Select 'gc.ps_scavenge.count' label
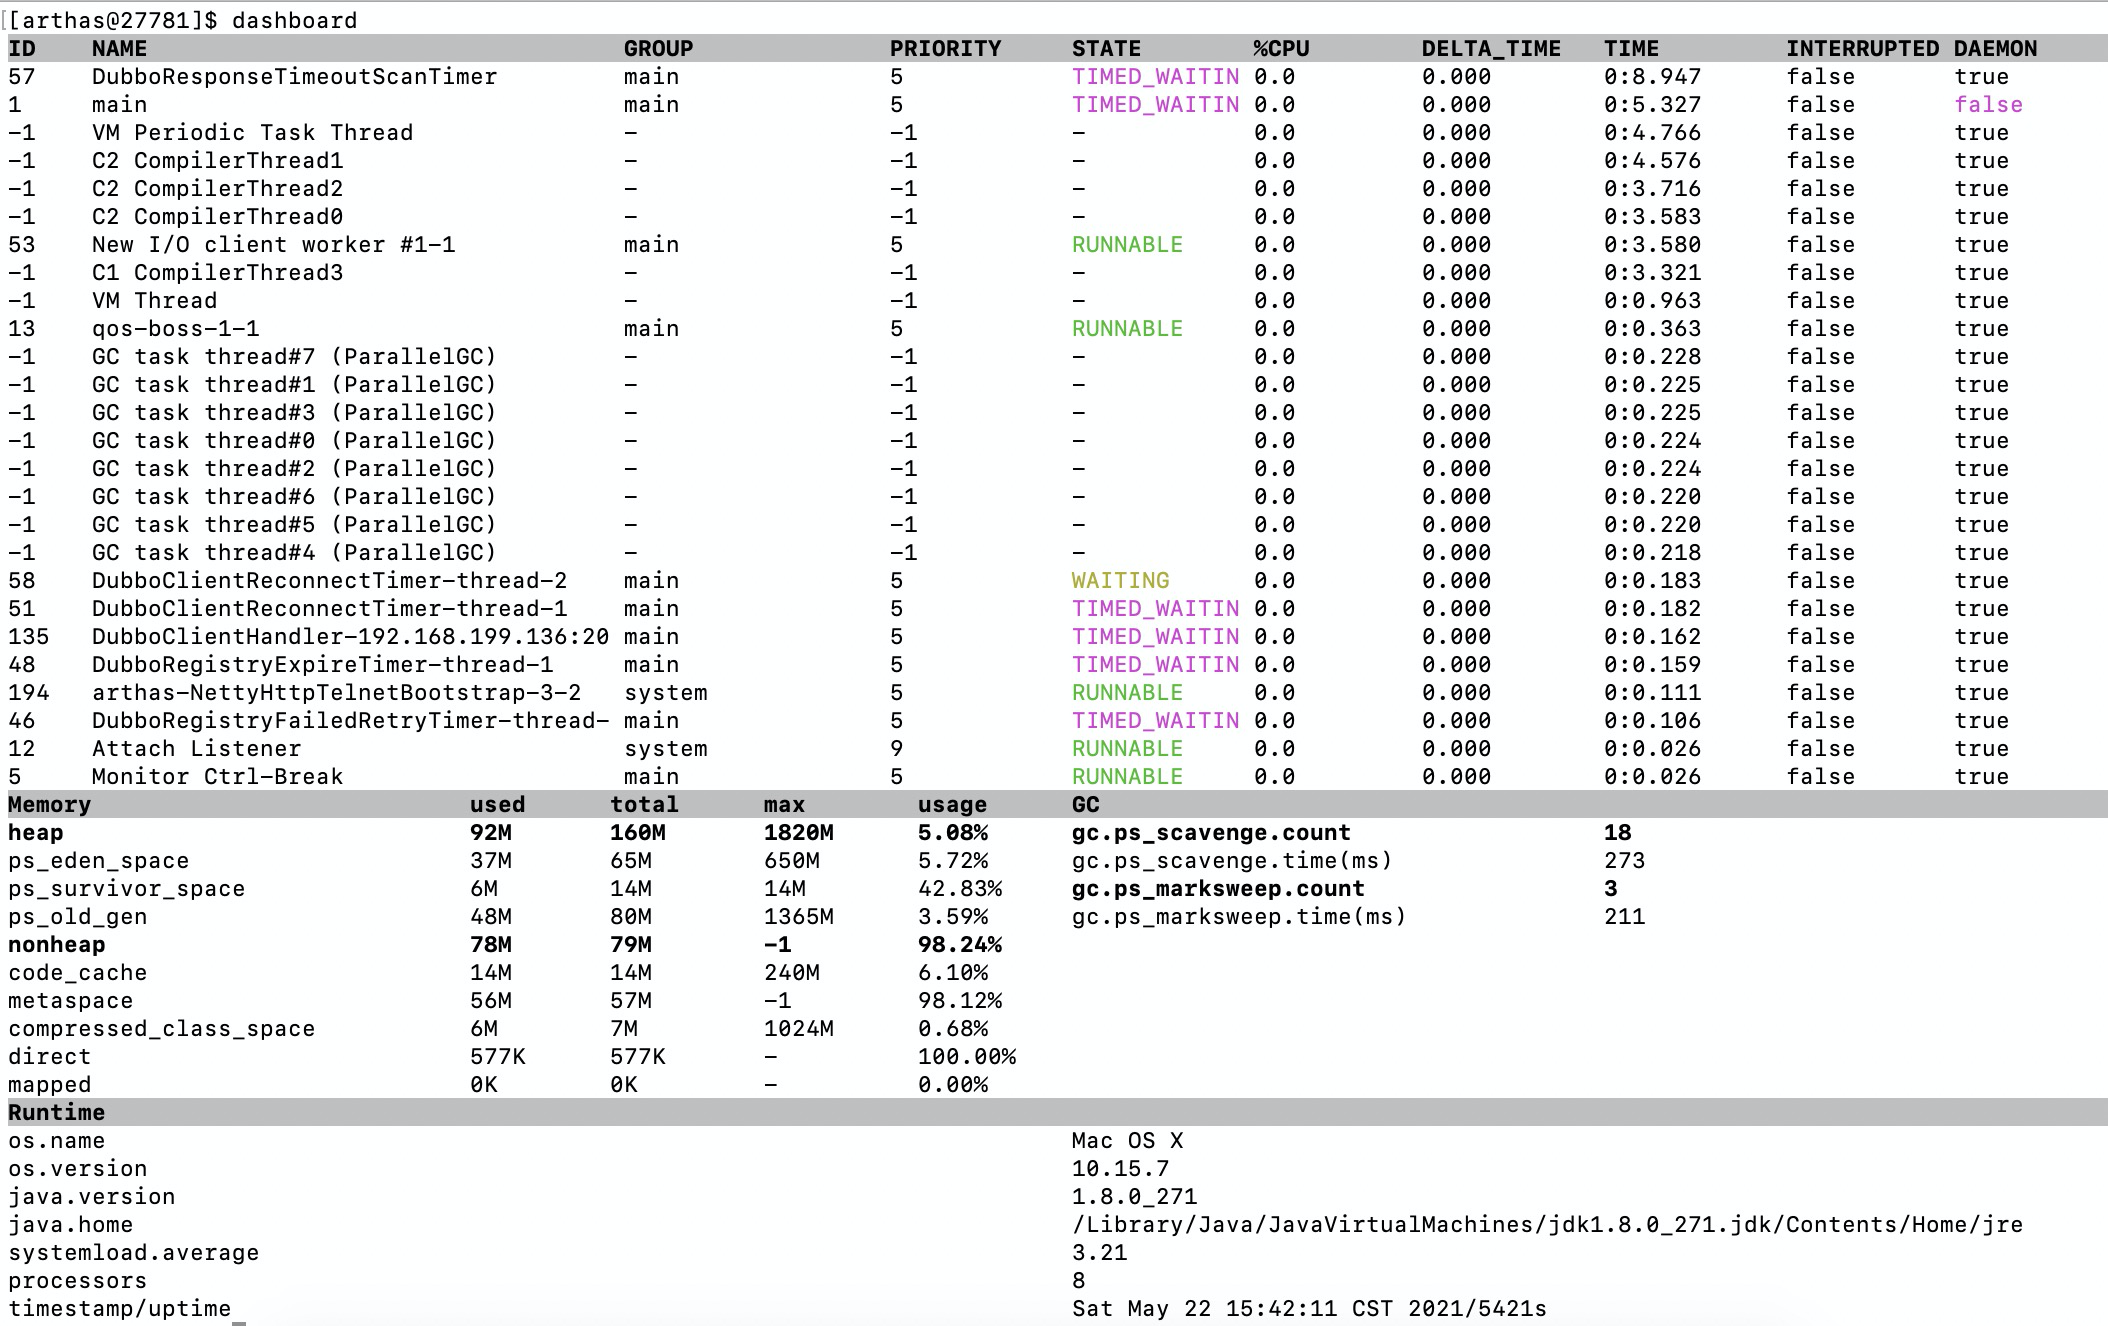Screen dimensions: 2108x1326 pyautogui.click(x=1211, y=832)
